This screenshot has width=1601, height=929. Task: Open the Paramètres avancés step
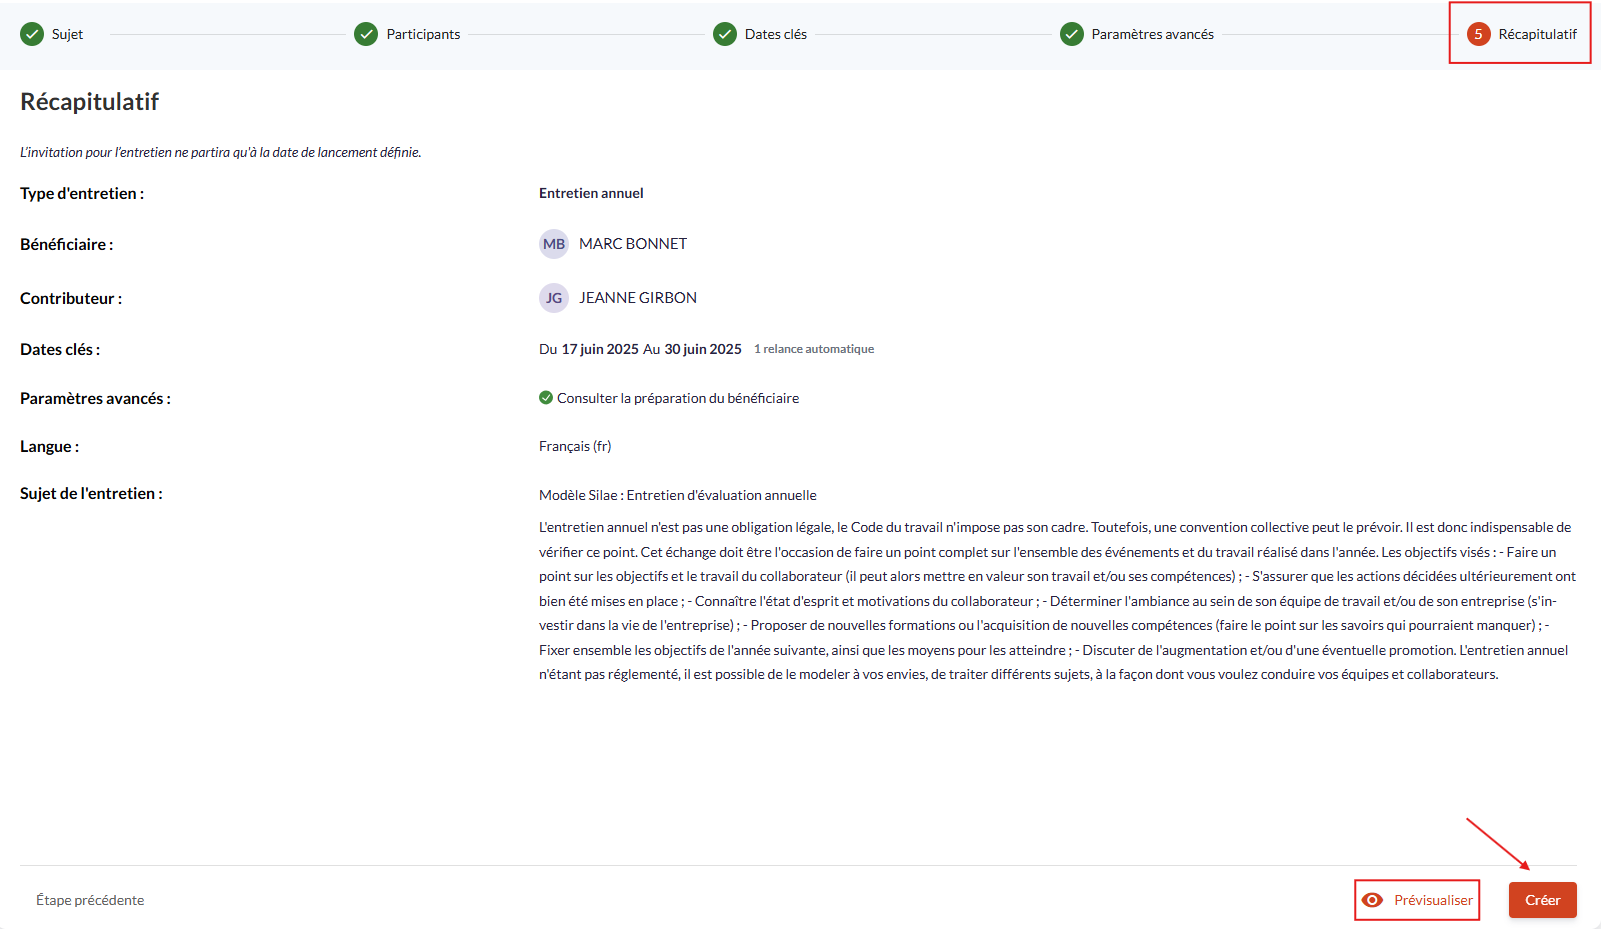[1152, 34]
